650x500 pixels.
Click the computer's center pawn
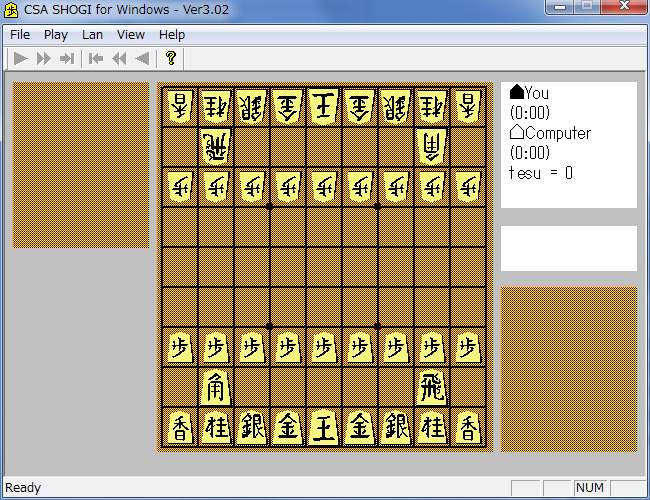pos(324,187)
